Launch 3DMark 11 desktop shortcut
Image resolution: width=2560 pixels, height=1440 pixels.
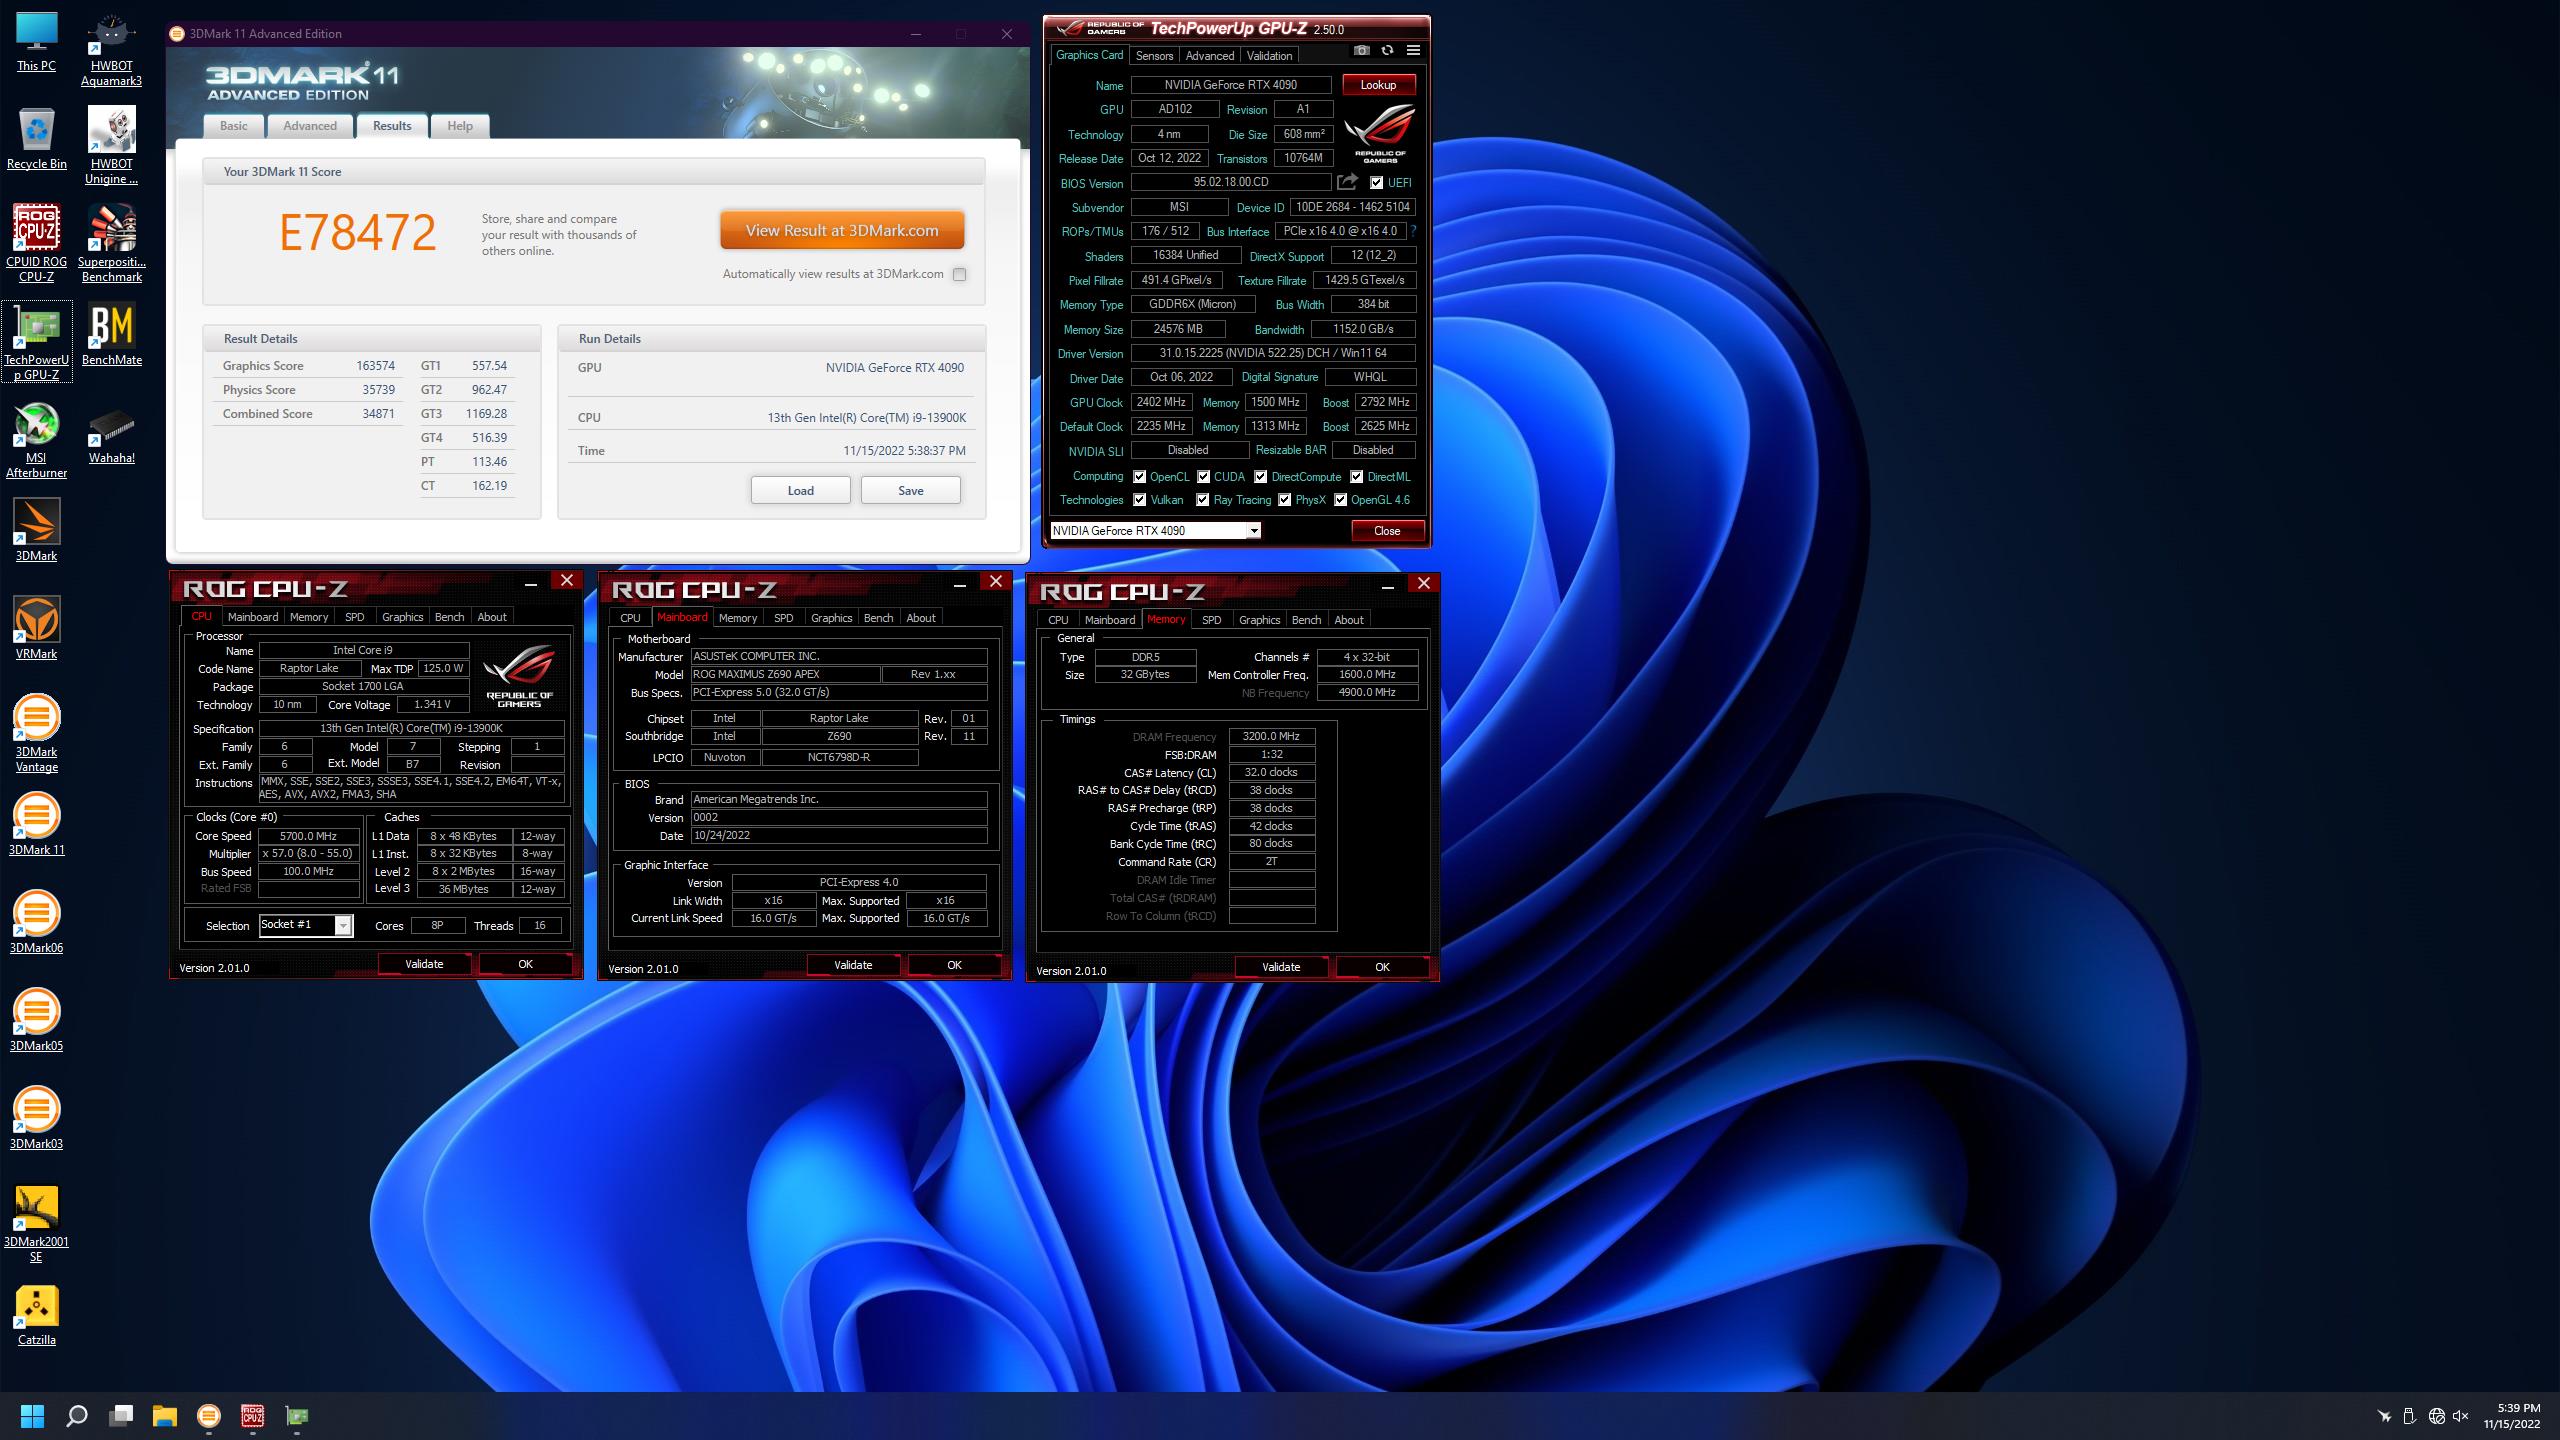[37, 825]
